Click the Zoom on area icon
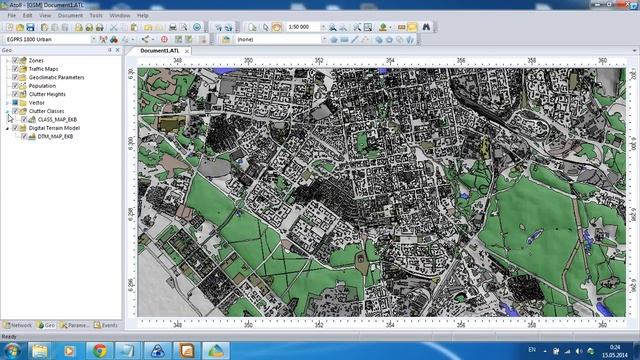640x360 pixels. pos(368,27)
